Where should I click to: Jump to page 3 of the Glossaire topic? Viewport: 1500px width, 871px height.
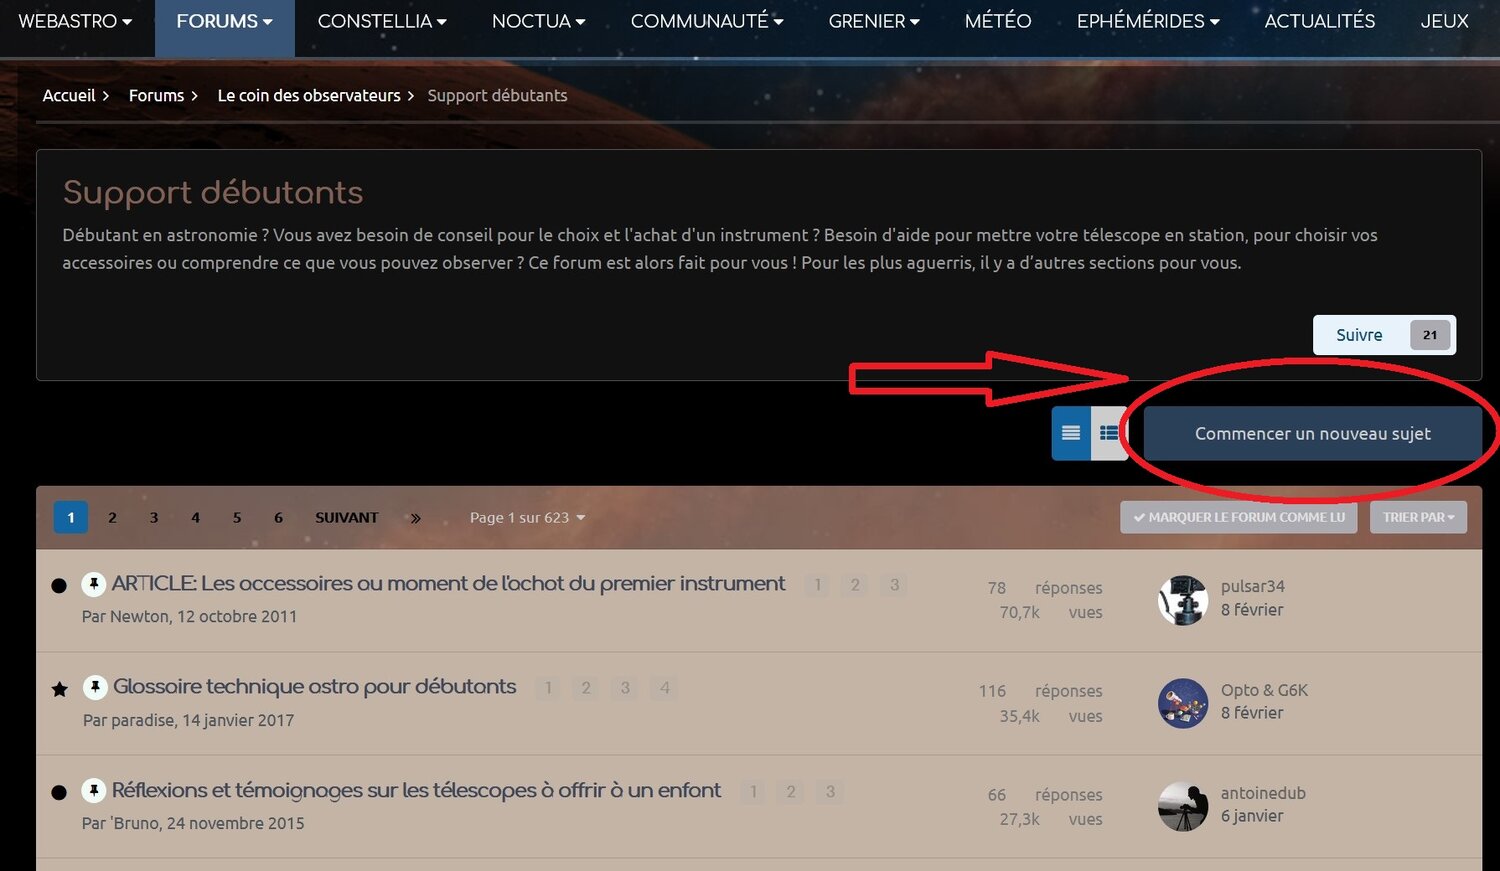pyautogui.click(x=624, y=688)
